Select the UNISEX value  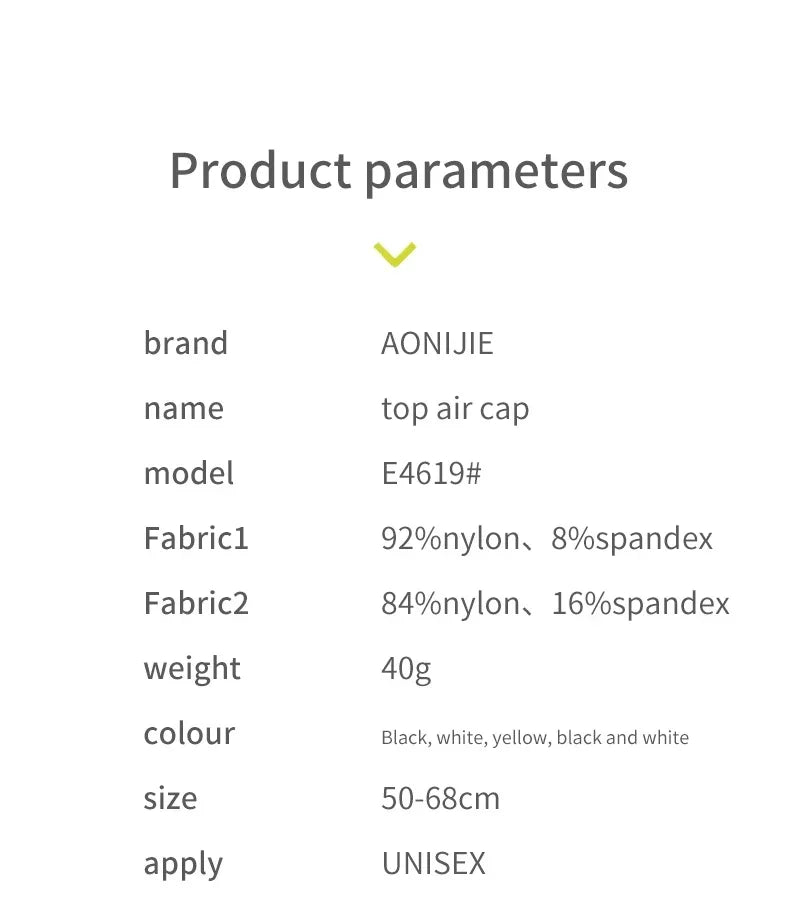[433, 864]
